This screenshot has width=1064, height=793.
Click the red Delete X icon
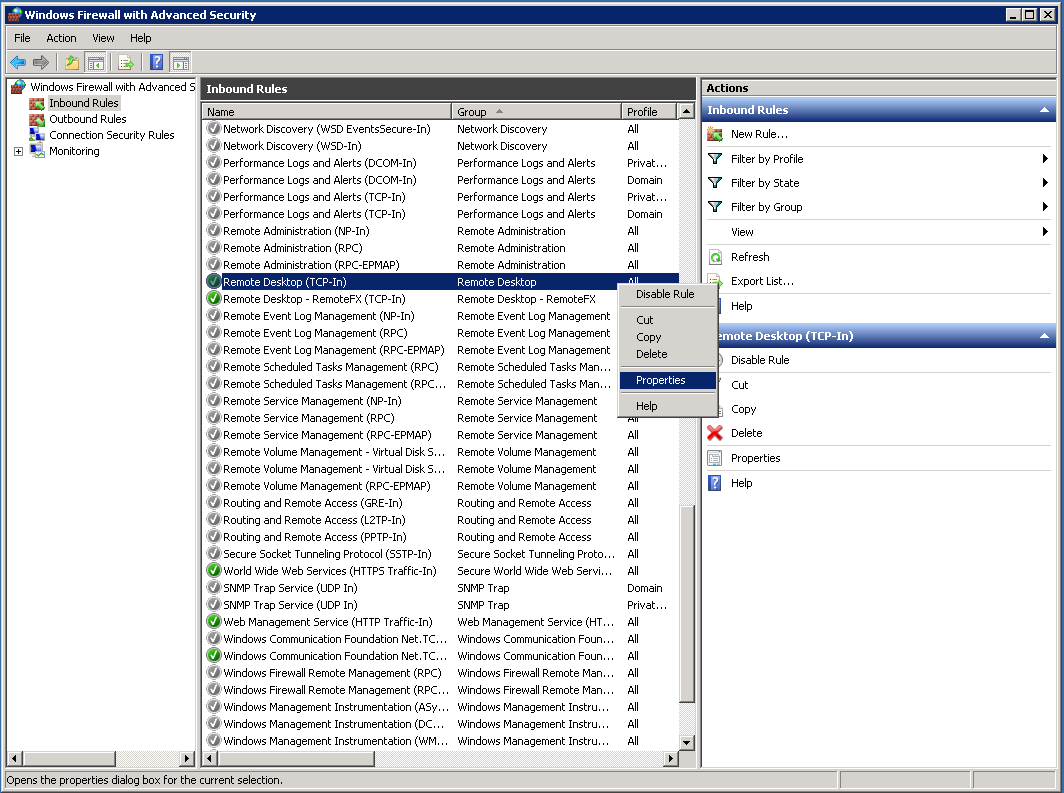[715, 433]
